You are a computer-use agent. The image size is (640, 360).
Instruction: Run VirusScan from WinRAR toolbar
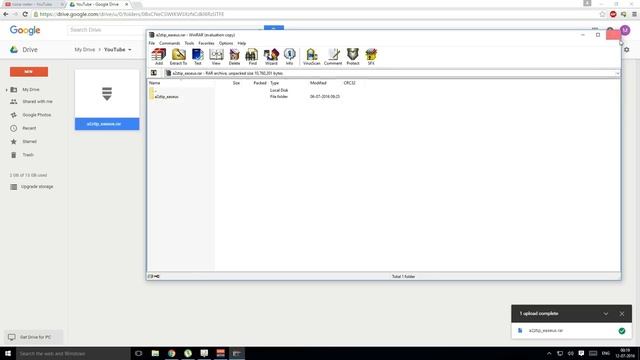coord(311,56)
